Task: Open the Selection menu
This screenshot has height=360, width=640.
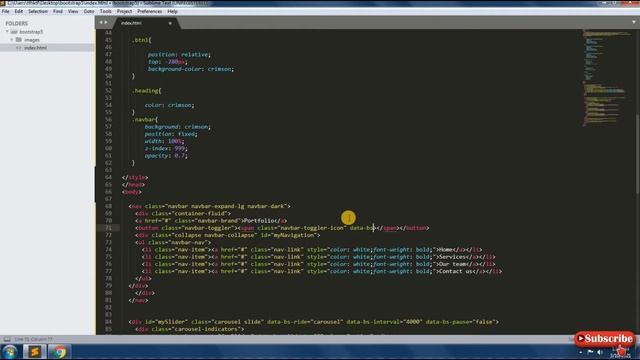Action: tap(38, 11)
